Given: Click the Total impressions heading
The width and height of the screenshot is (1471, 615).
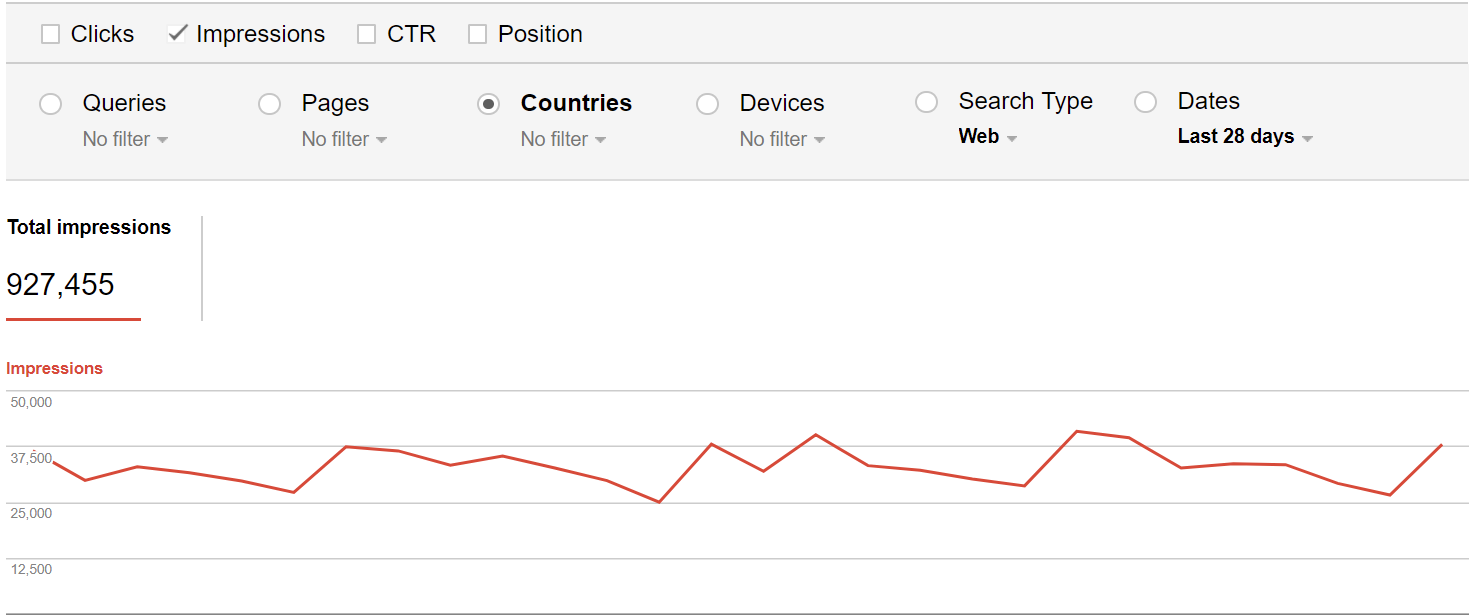Looking at the screenshot, I should tap(89, 228).
